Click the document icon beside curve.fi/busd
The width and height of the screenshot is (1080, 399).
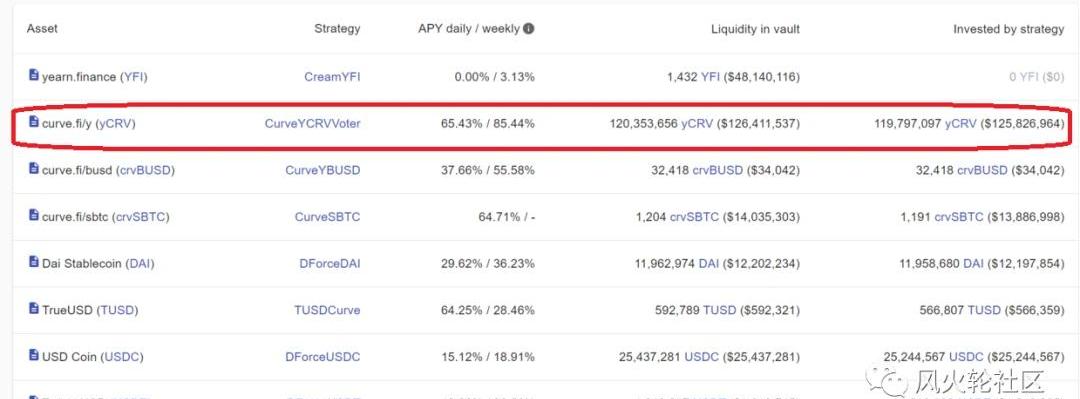[33, 168]
